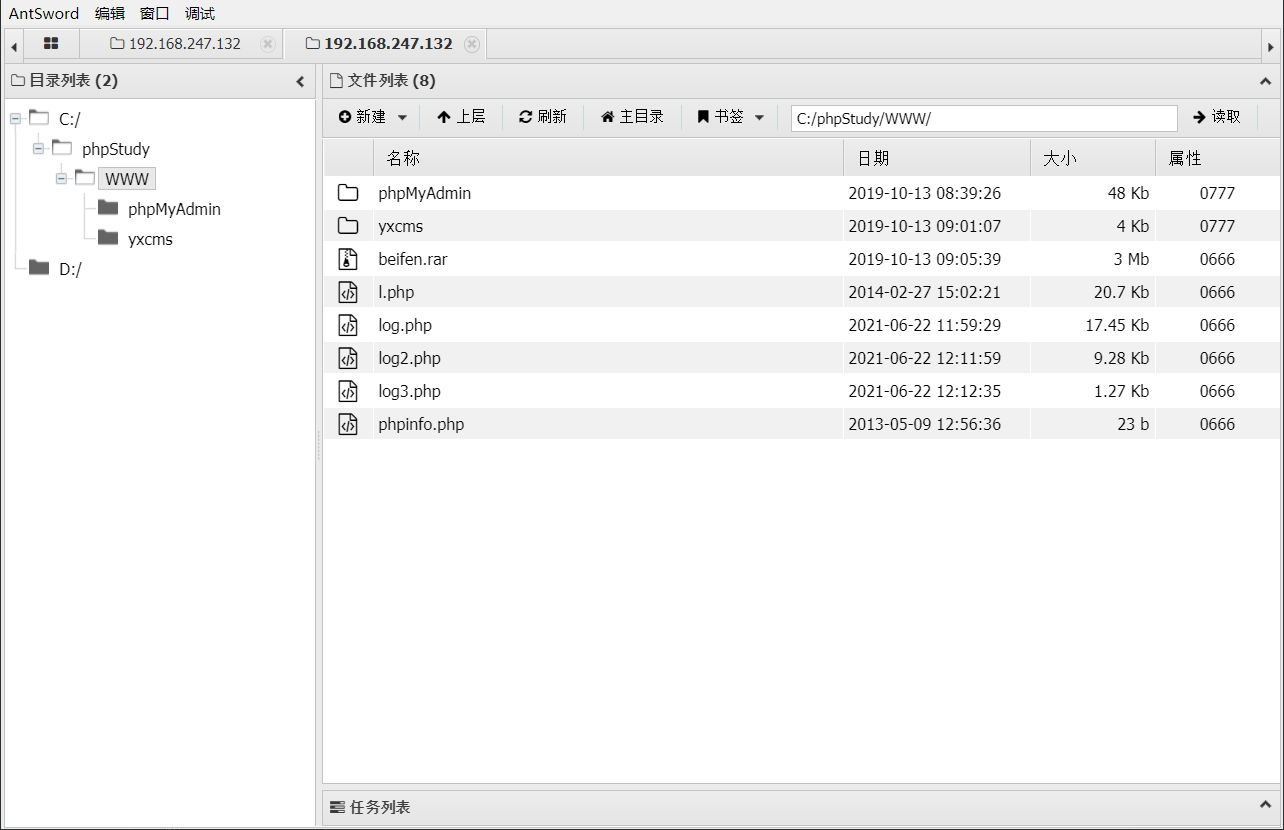Image resolution: width=1284 pixels, height=830 pixels.
Task: Click log.php code file icon
Action: [x=348, y=325]
